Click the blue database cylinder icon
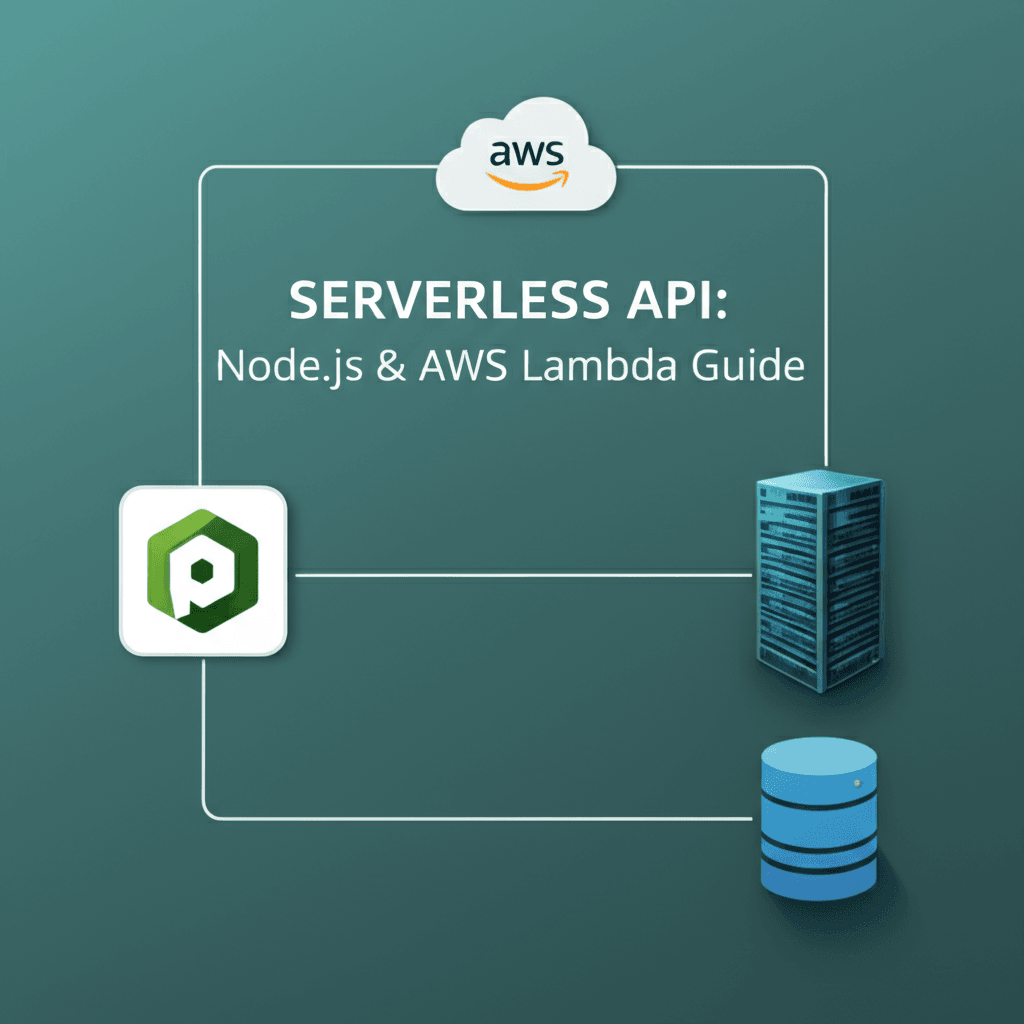Screen dimensions: 1024x1024 819,819
